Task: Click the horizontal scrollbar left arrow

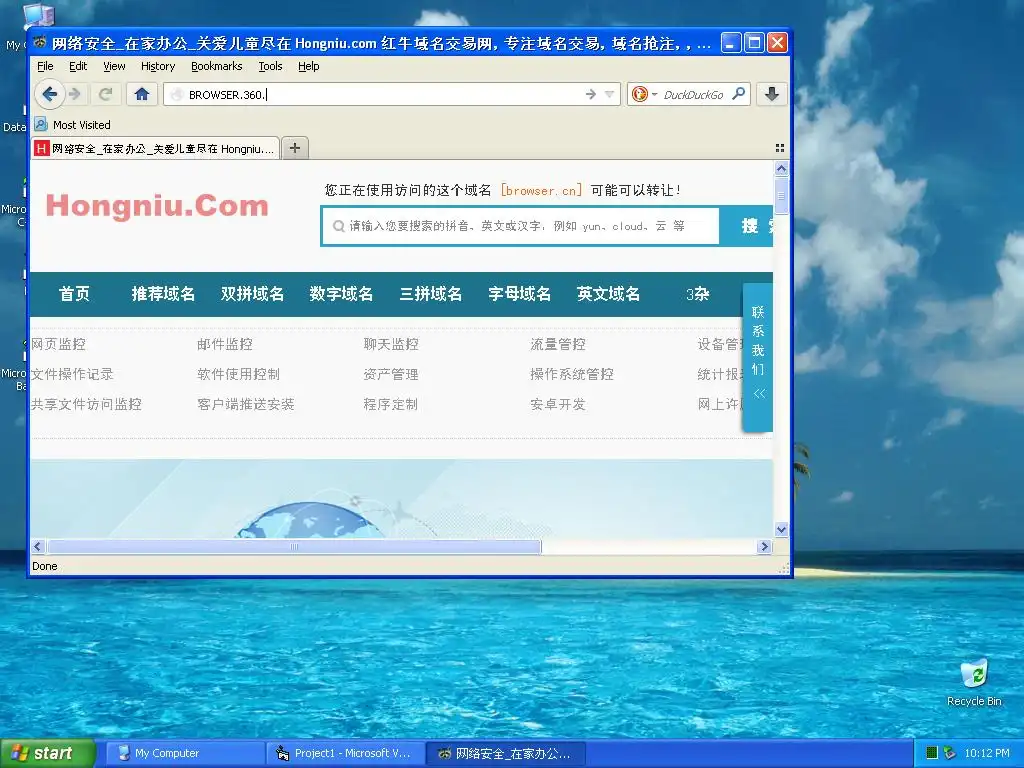Action: [x=37, y=547]
